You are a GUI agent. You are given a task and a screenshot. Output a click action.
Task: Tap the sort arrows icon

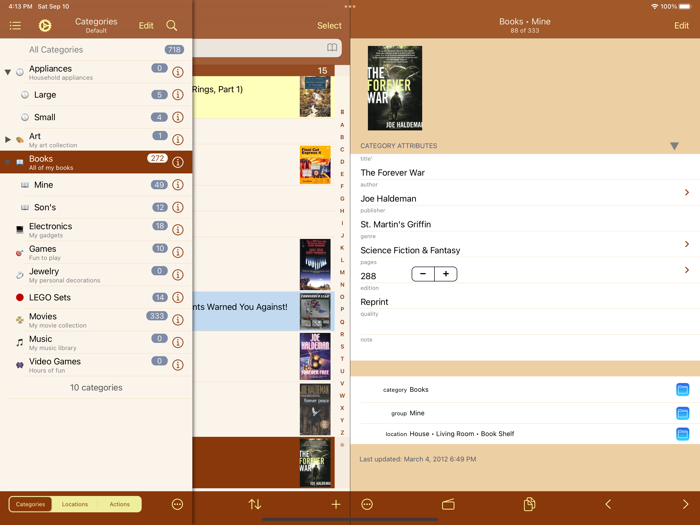coord(255,504)
